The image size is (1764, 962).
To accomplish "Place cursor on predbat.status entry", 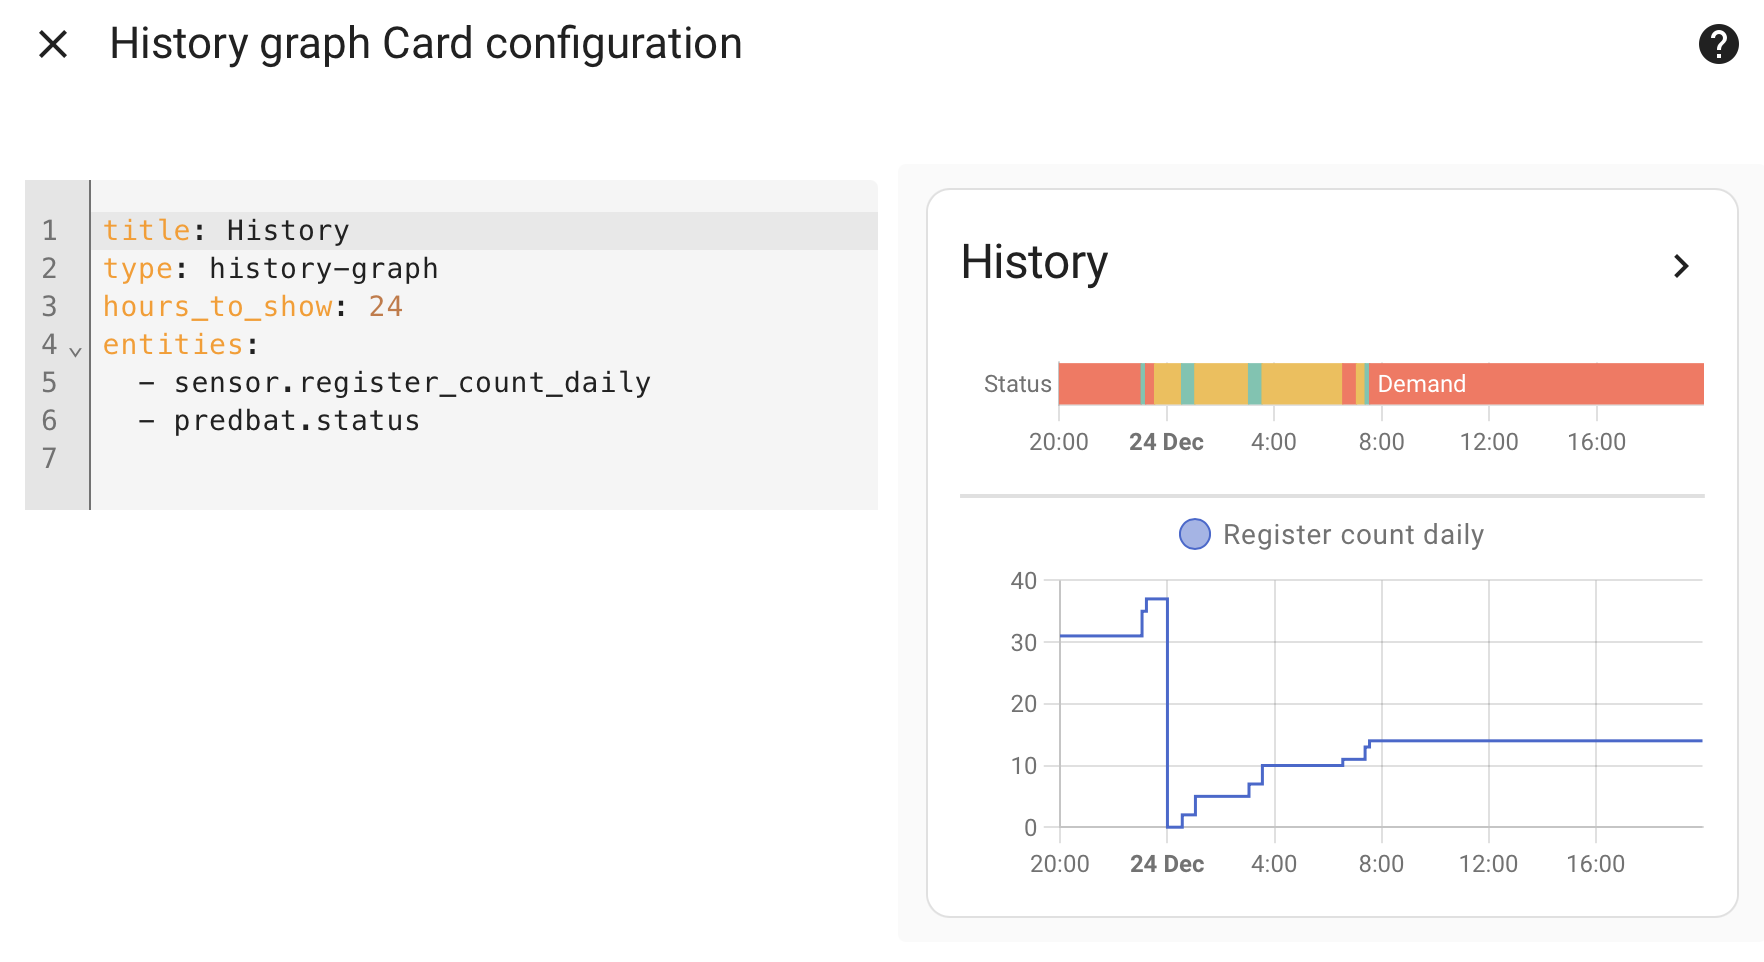I will coord(297,420).
